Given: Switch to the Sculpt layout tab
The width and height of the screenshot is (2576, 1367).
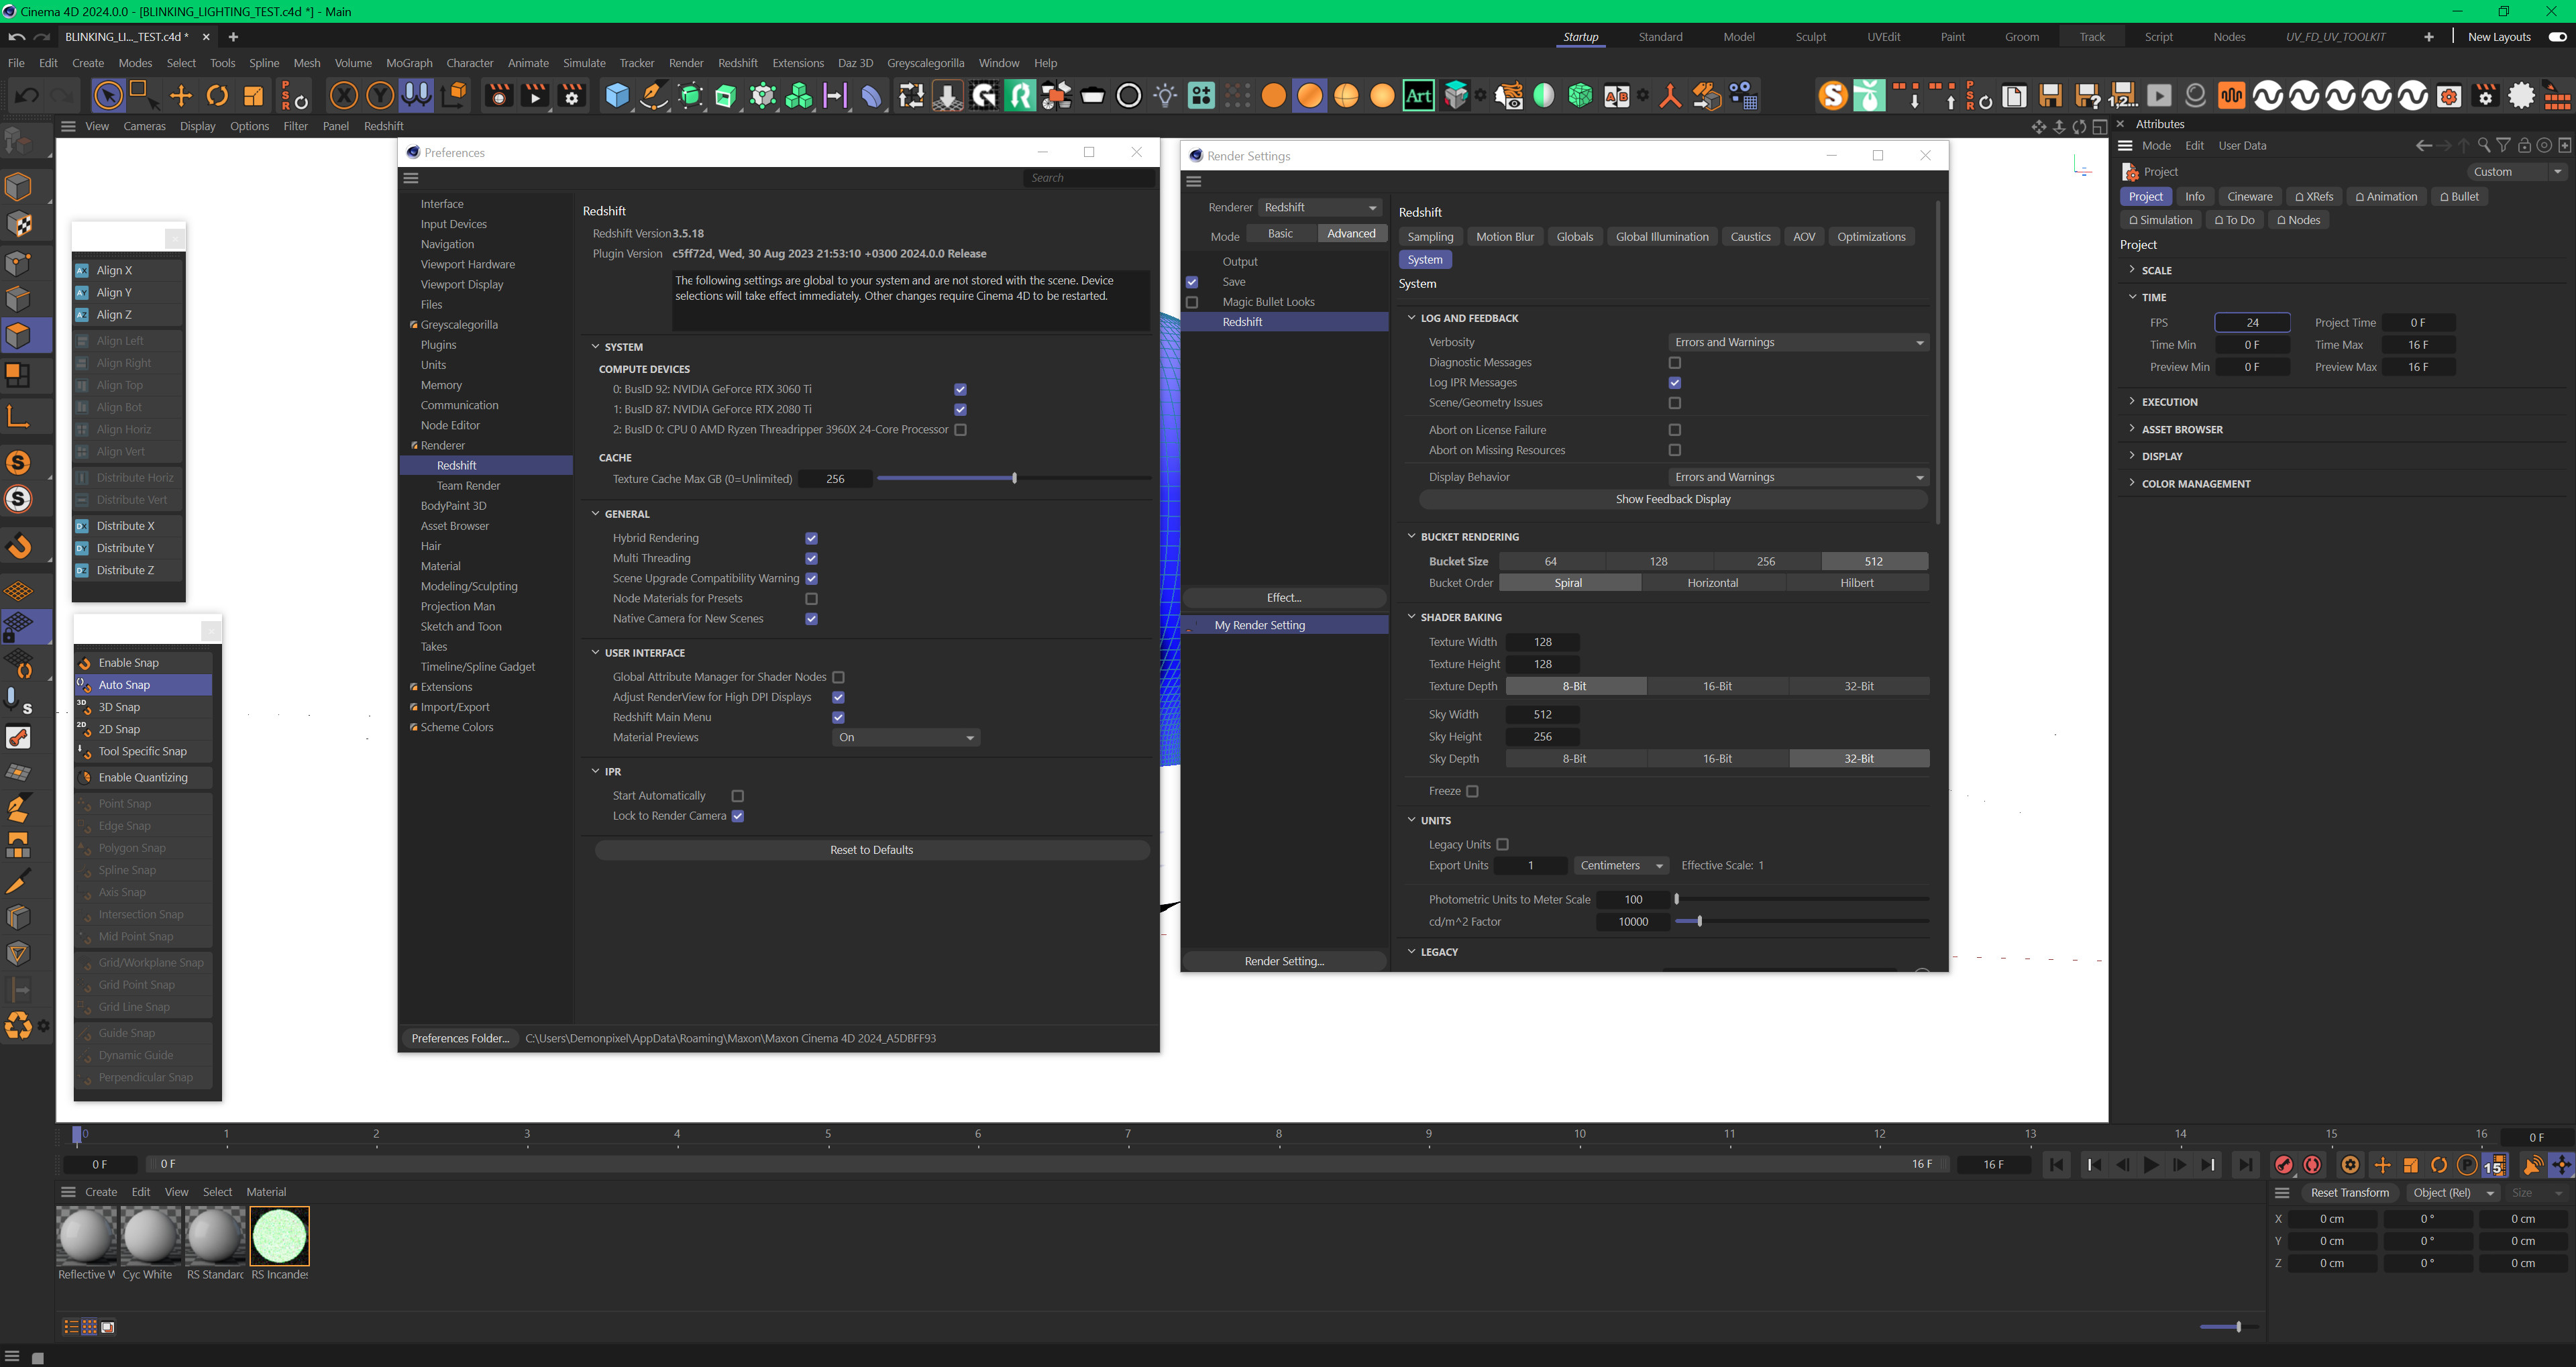Looking at the screenshot, I should [x=1810, y=37].
